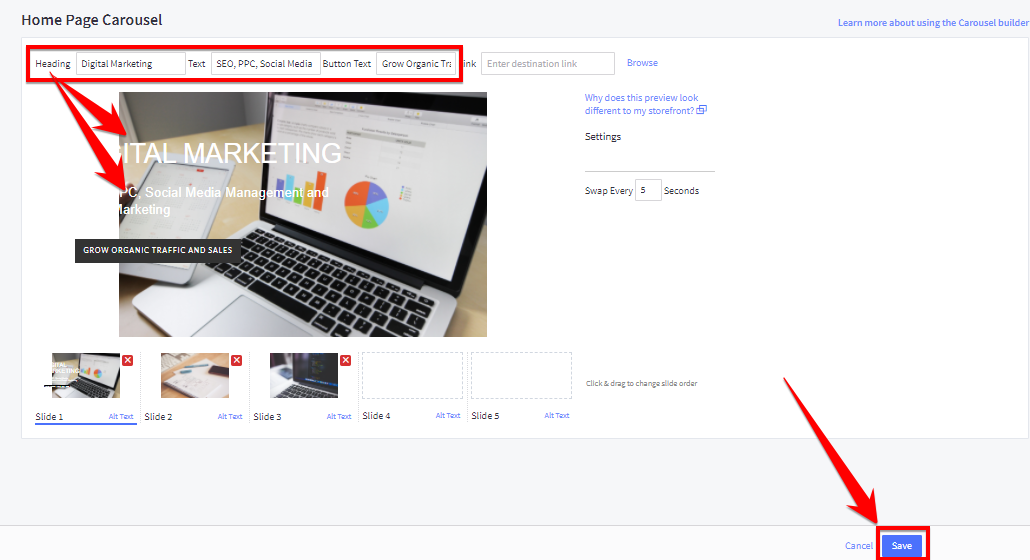Open Learn more about Carousel builder link
Image resolution: width=1030 pixels, height=560 pixels.
pos(933,22)
